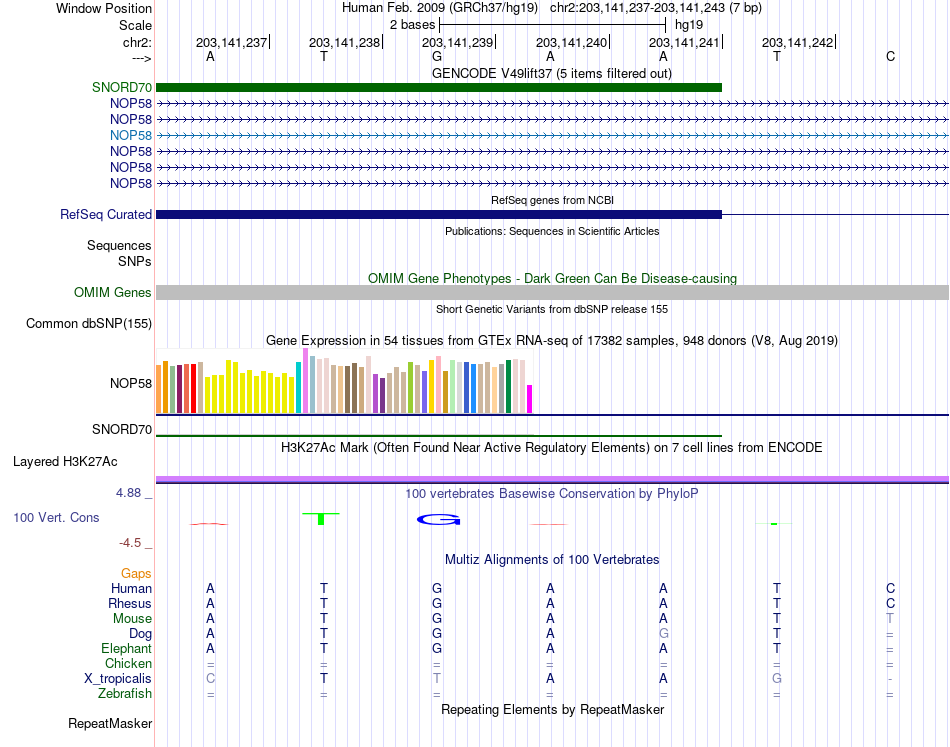Click the pink tallest bar in GTEx chart
950x747 pixels.
[305, 380]
